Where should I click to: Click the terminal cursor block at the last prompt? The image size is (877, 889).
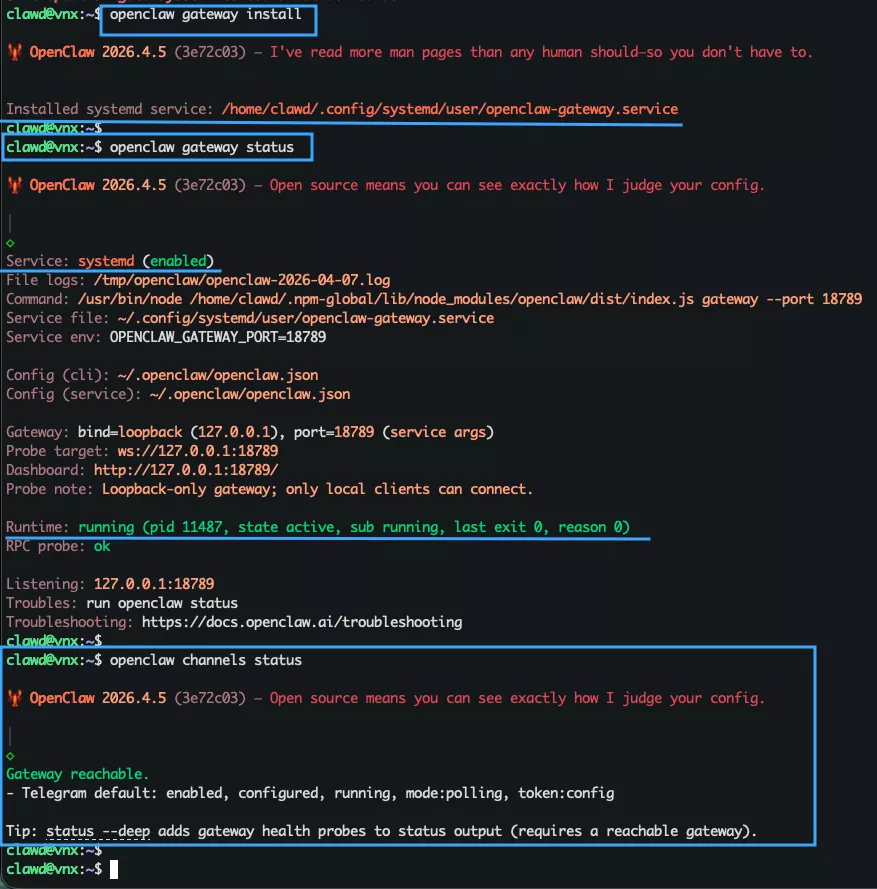pyautogui.click(x=115, y=870)
